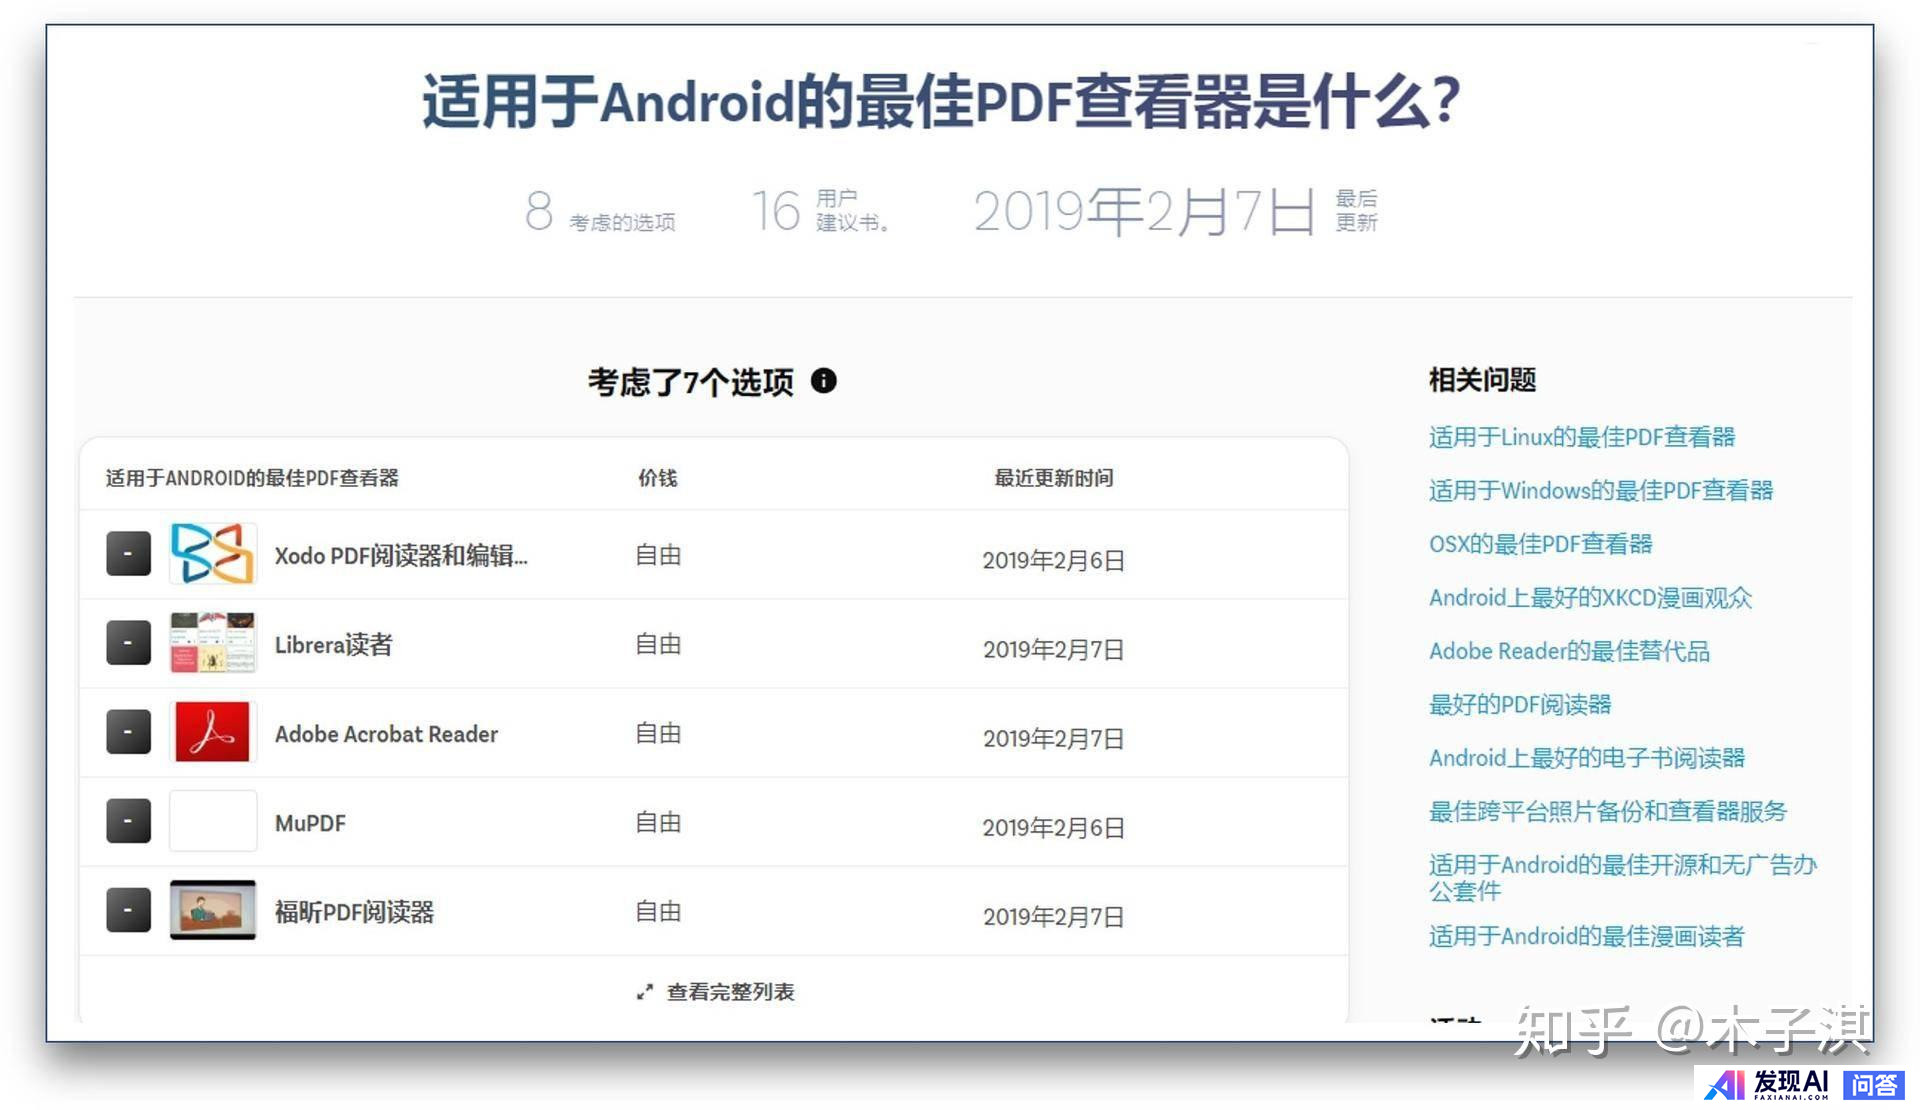1920x1110 pixels.
Task: Toggle the dark square beside Librera读者
Action: click(128, 643)
